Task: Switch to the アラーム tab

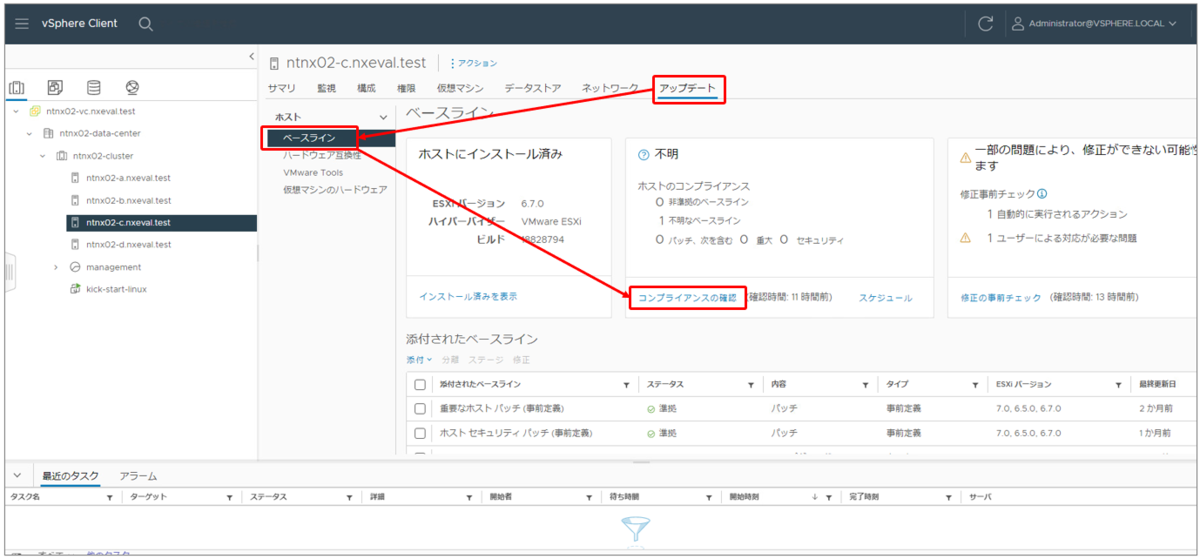Action: pos(138,476)
